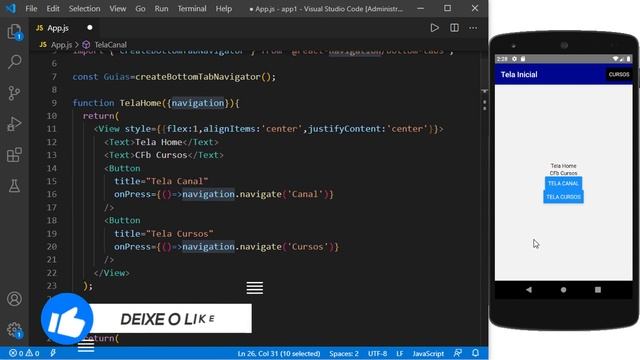Open the Testing flask icon
The image size is (640, 360).
[x=15, y=186]
